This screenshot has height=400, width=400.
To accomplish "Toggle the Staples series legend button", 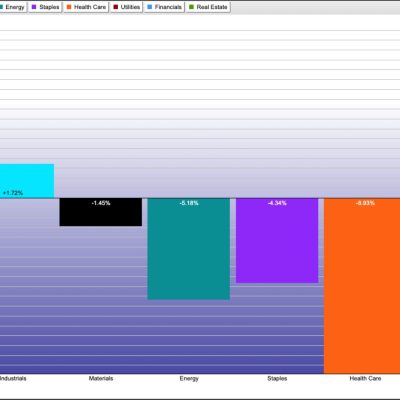I will [x=45, y=7].
